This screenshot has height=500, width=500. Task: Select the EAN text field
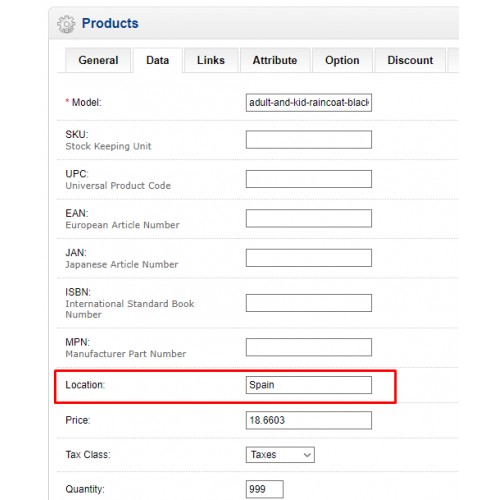point(309,218)
